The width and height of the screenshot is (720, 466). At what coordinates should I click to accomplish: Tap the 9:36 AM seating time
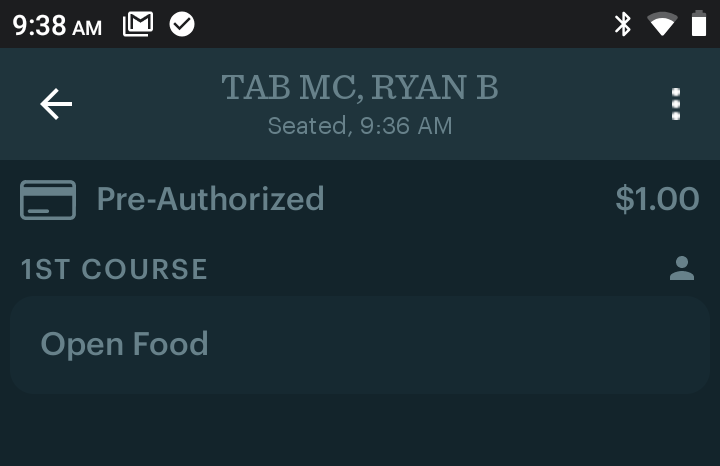[406, 126]
